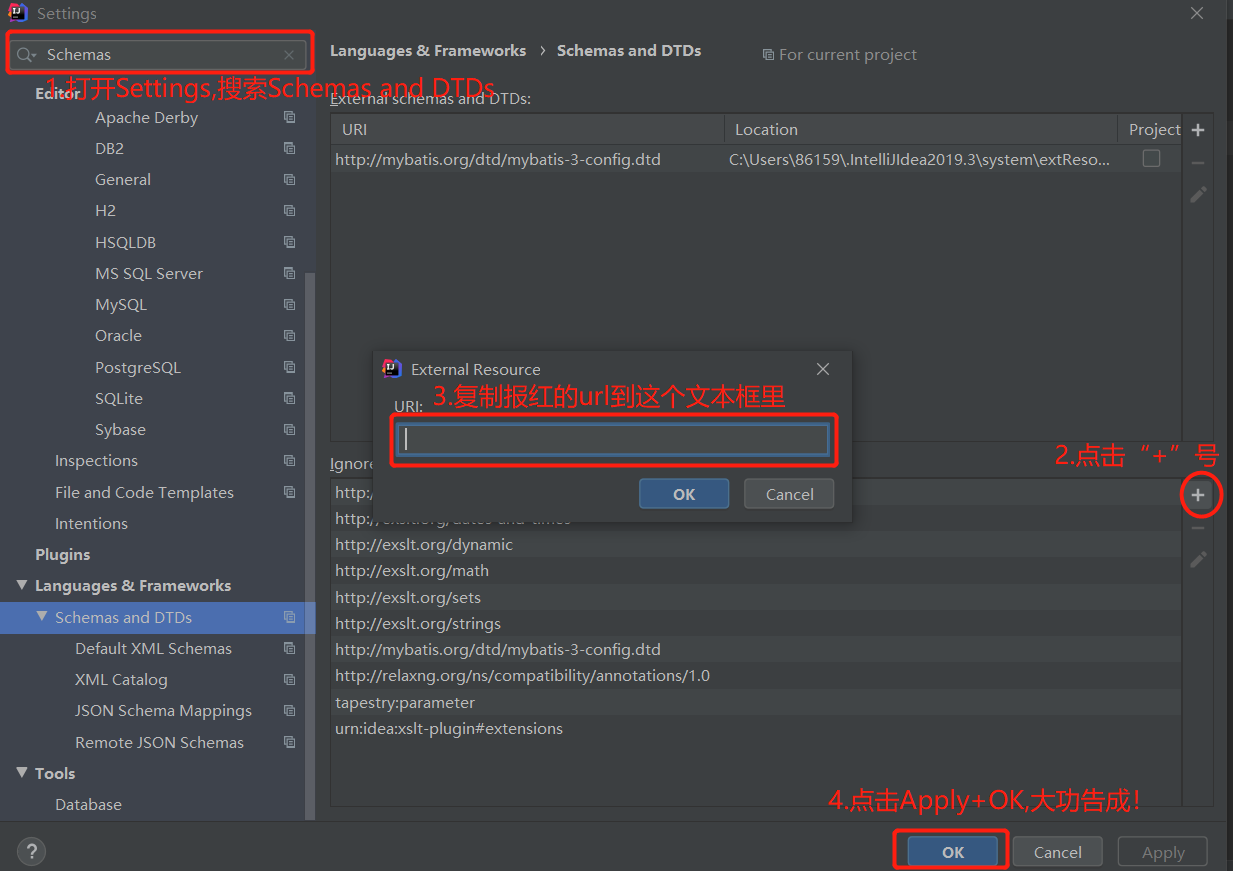Click project-level icon beside Sybase

click(x=289, y=429)
